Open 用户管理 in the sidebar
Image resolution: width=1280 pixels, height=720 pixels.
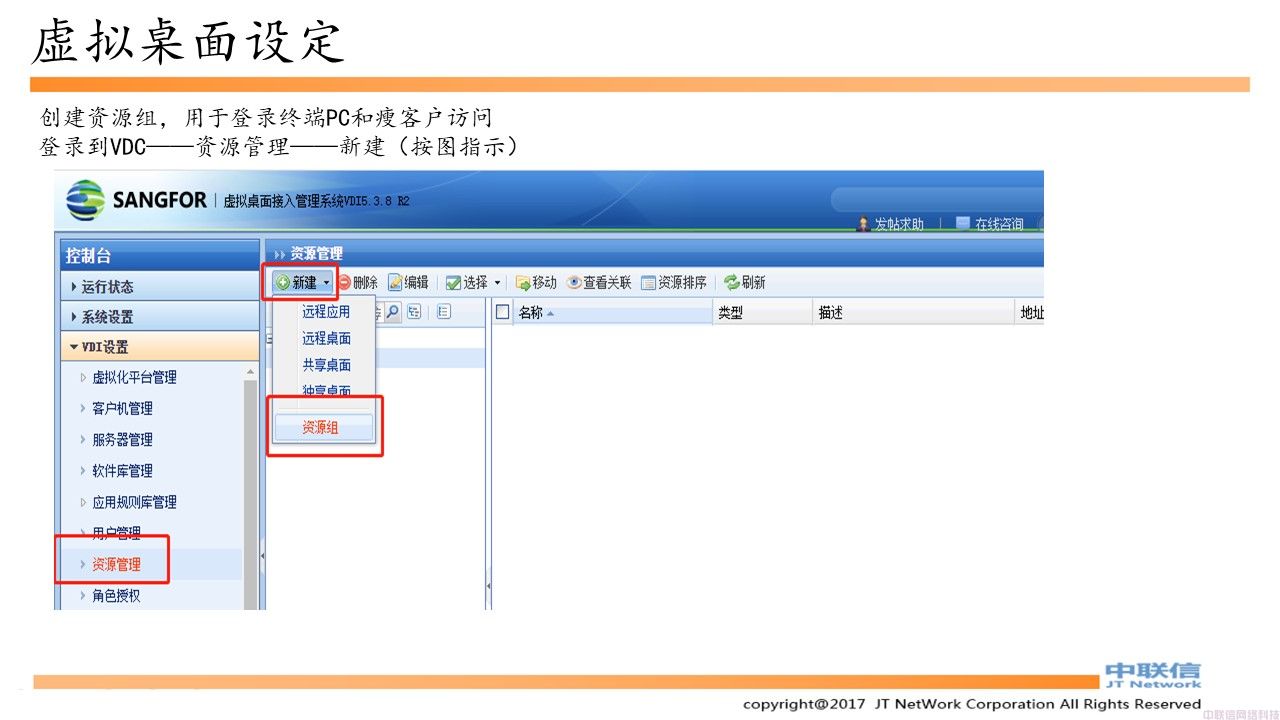click(x=116, y=533)
